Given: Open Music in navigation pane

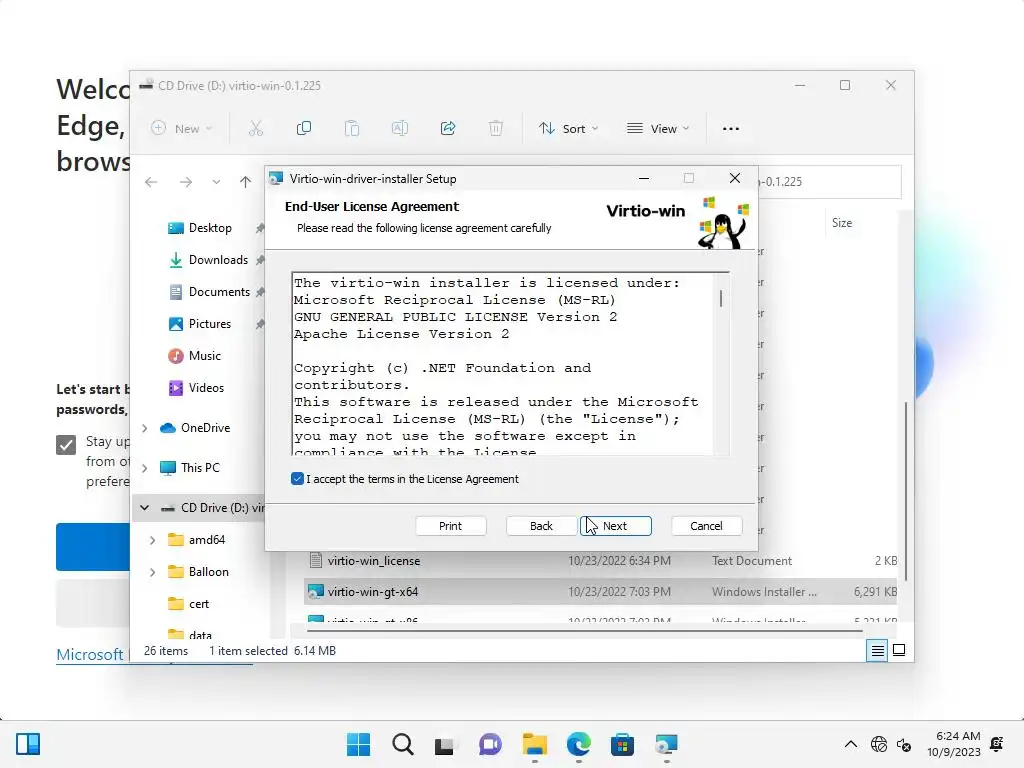Looking at the screenshot, I should click(204, 356).
